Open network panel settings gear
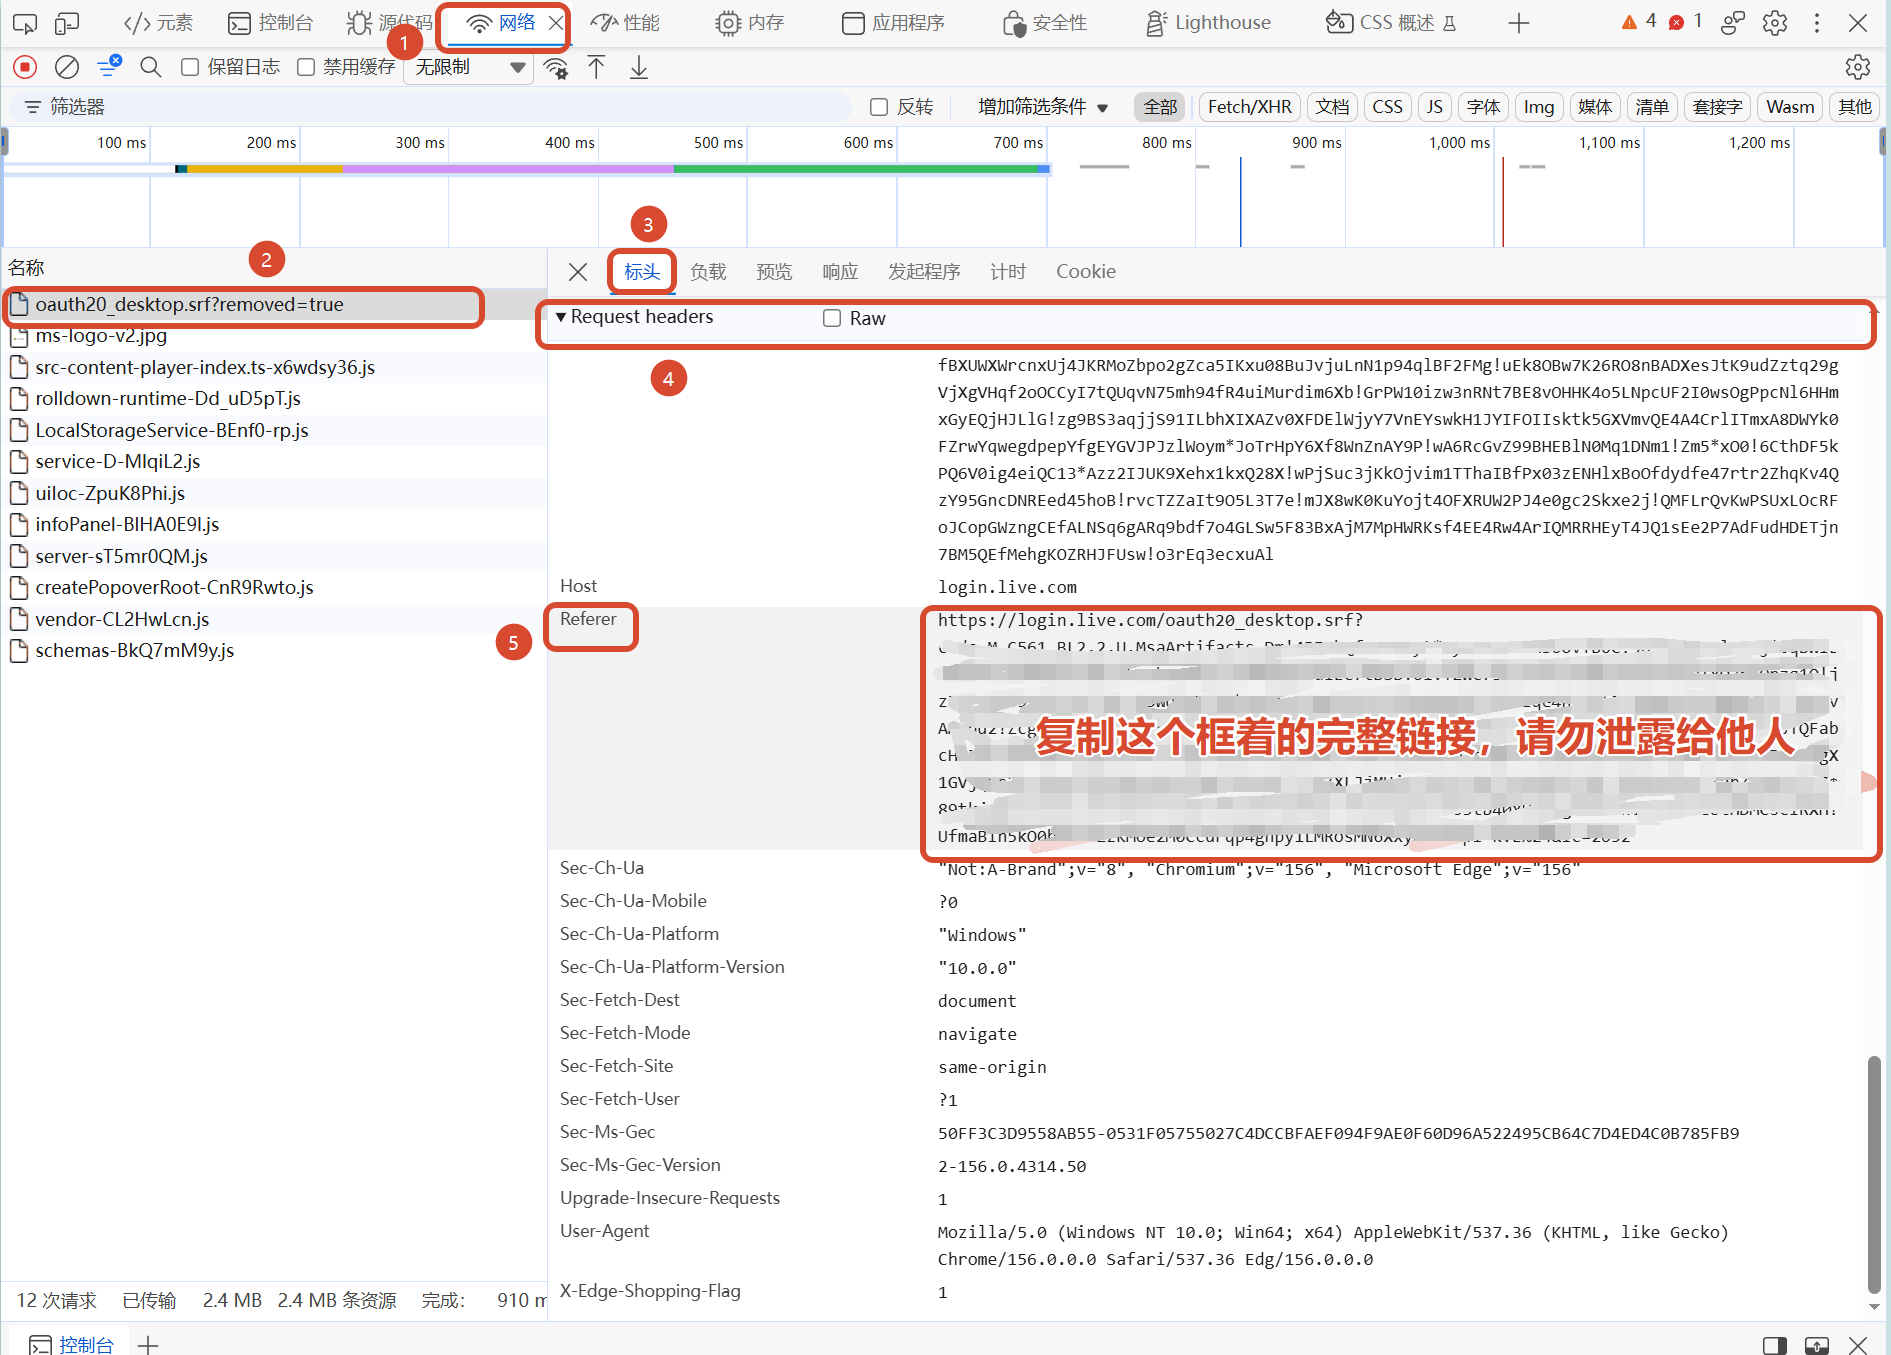Screen dimensions: 1891x1355 (1858, 67)
